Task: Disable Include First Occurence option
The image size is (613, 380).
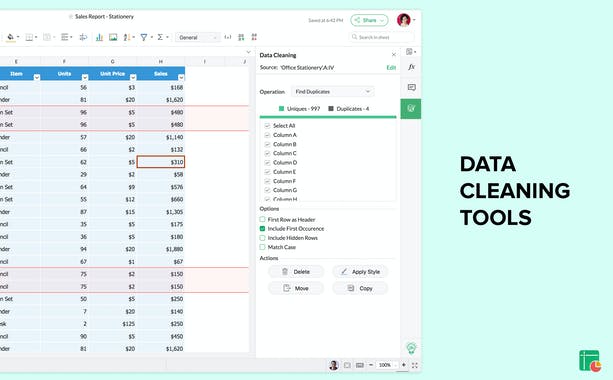Action: (x=262, y=229)
